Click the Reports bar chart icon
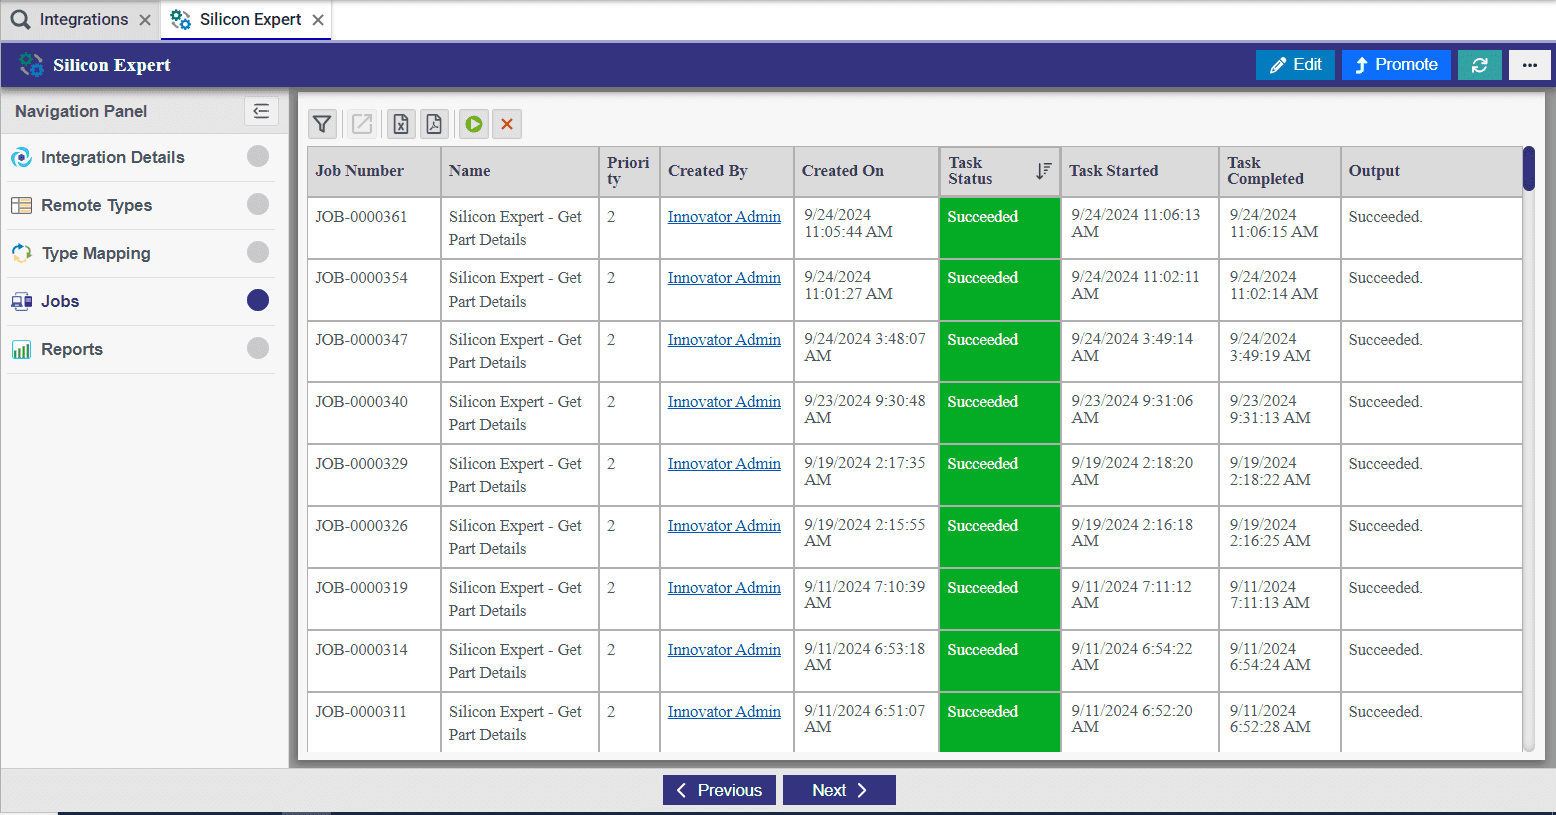Screen dimensions: 1556x815 tap(21, 349)
